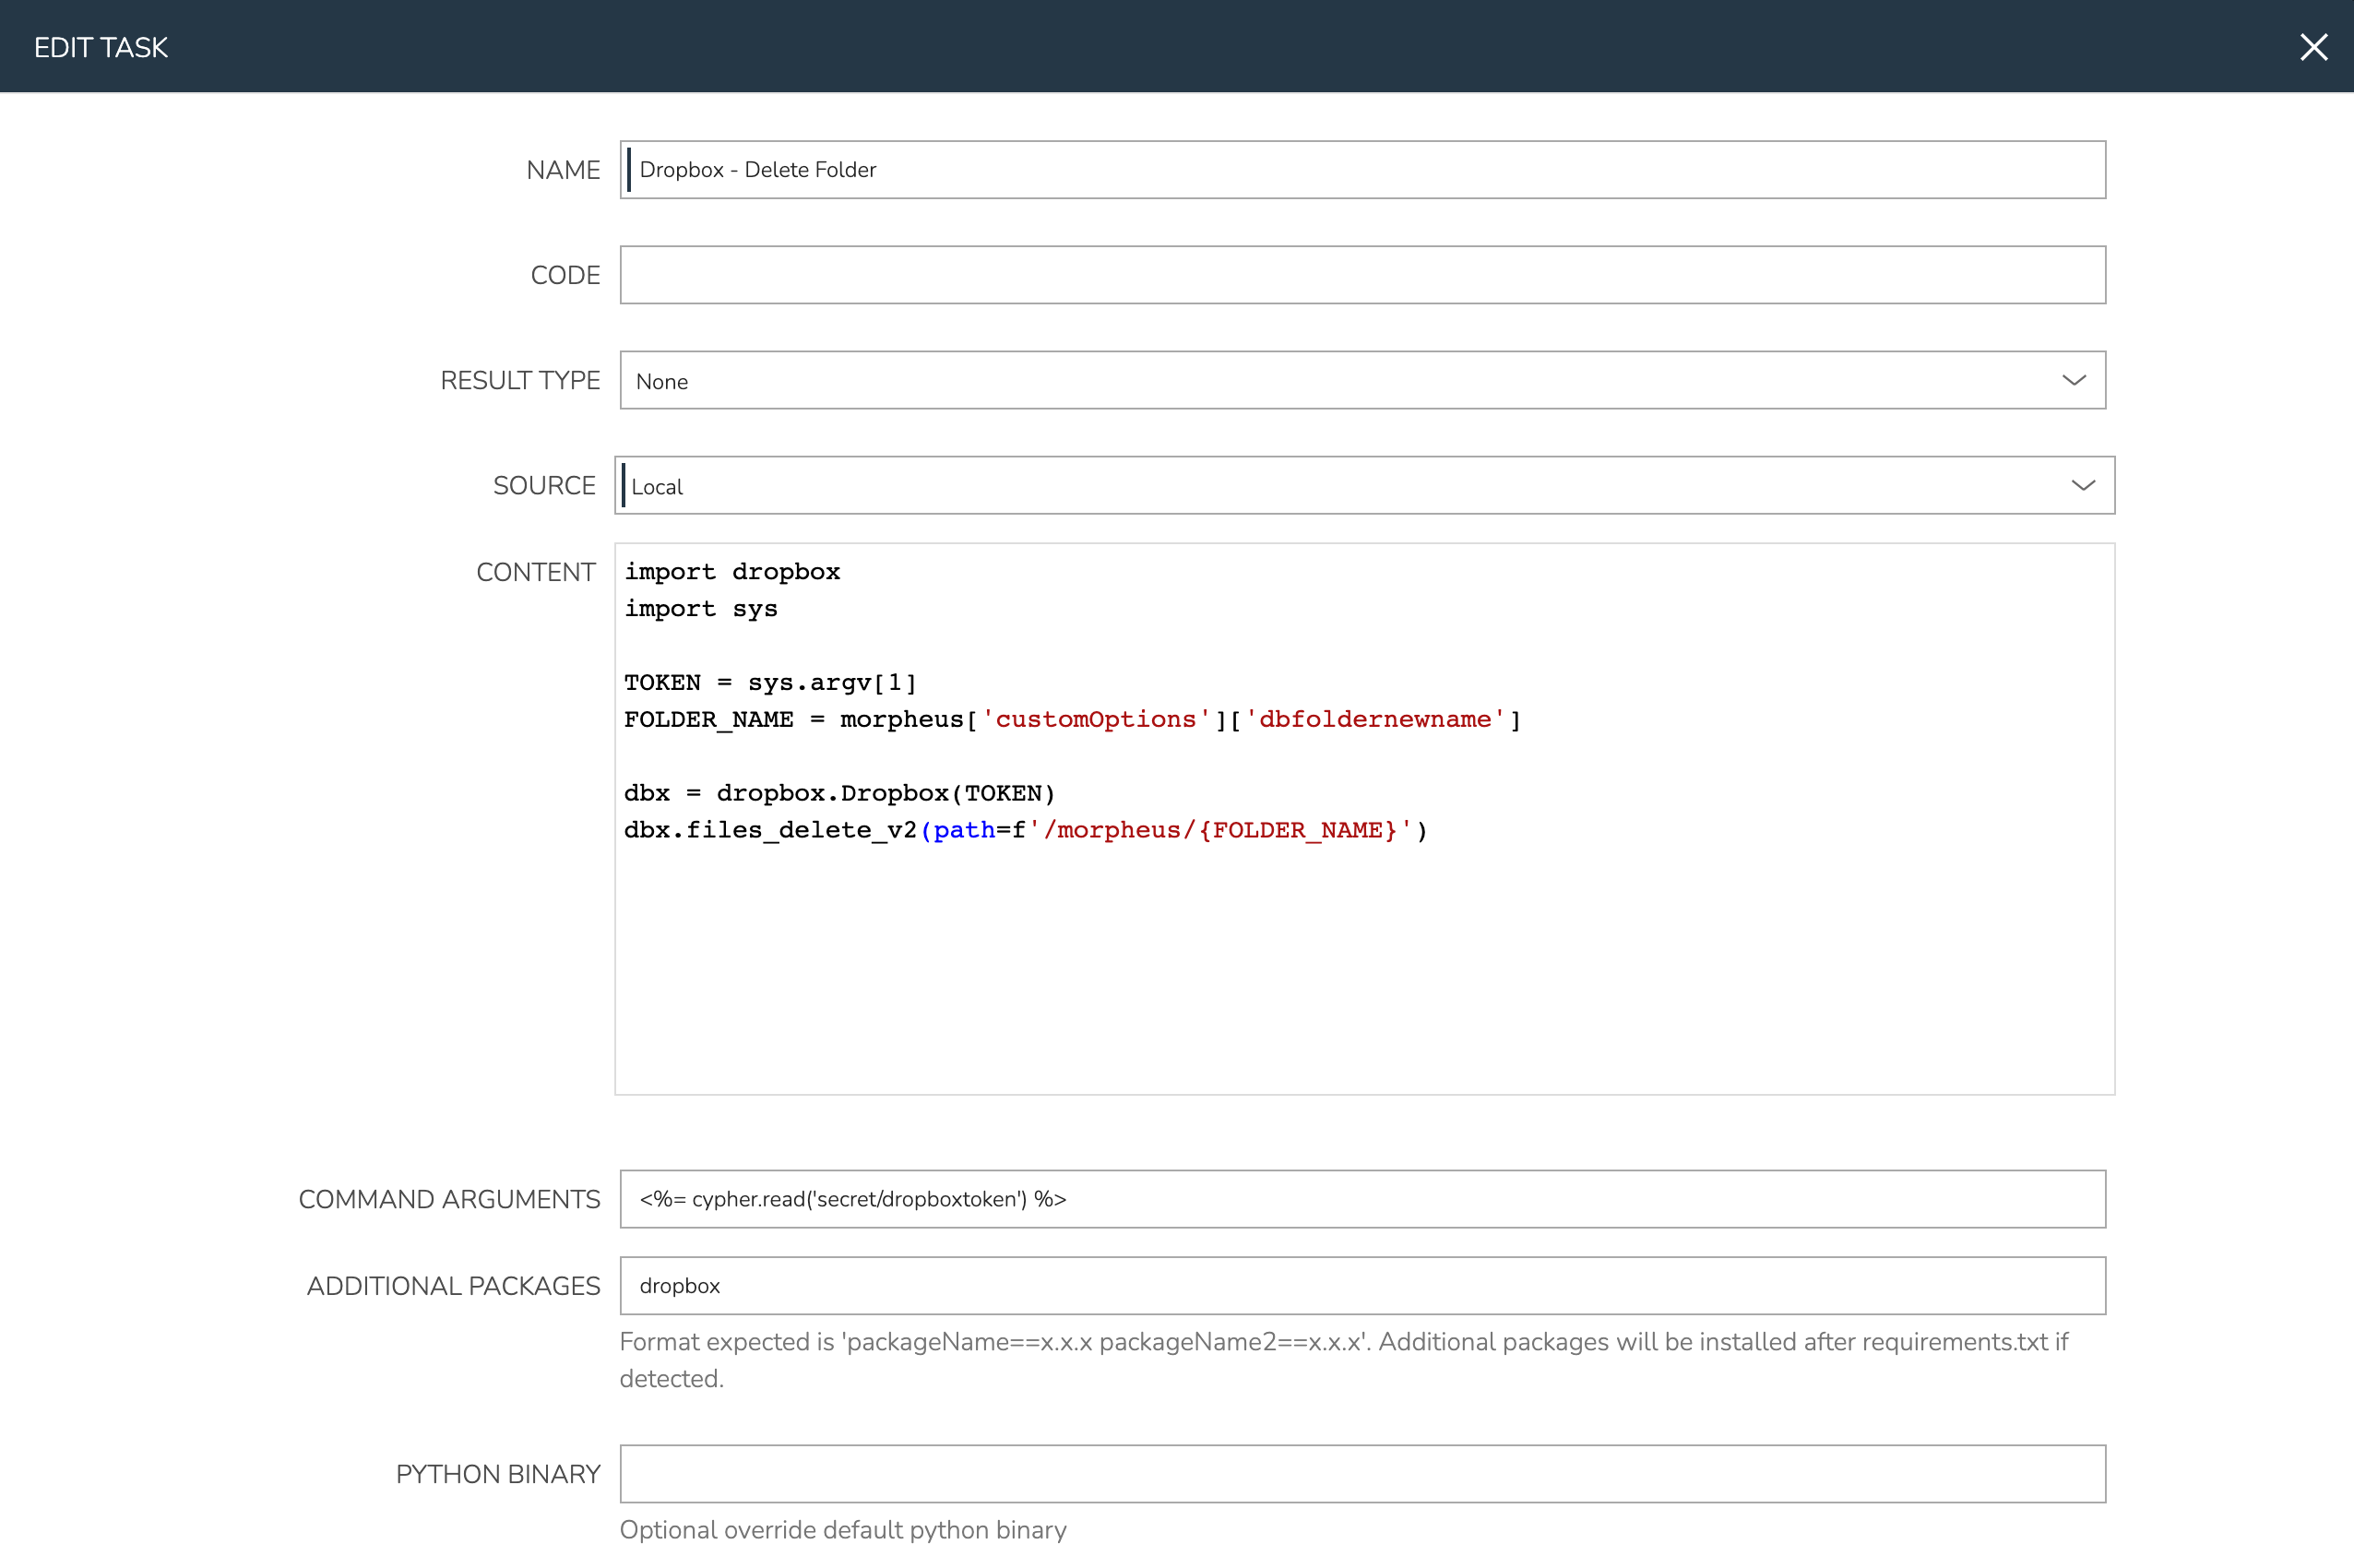Viewport: 2354px width, 1568px height.
Task: Click the 'dbfoldernewname' string in code
Action: point(1375,720)
